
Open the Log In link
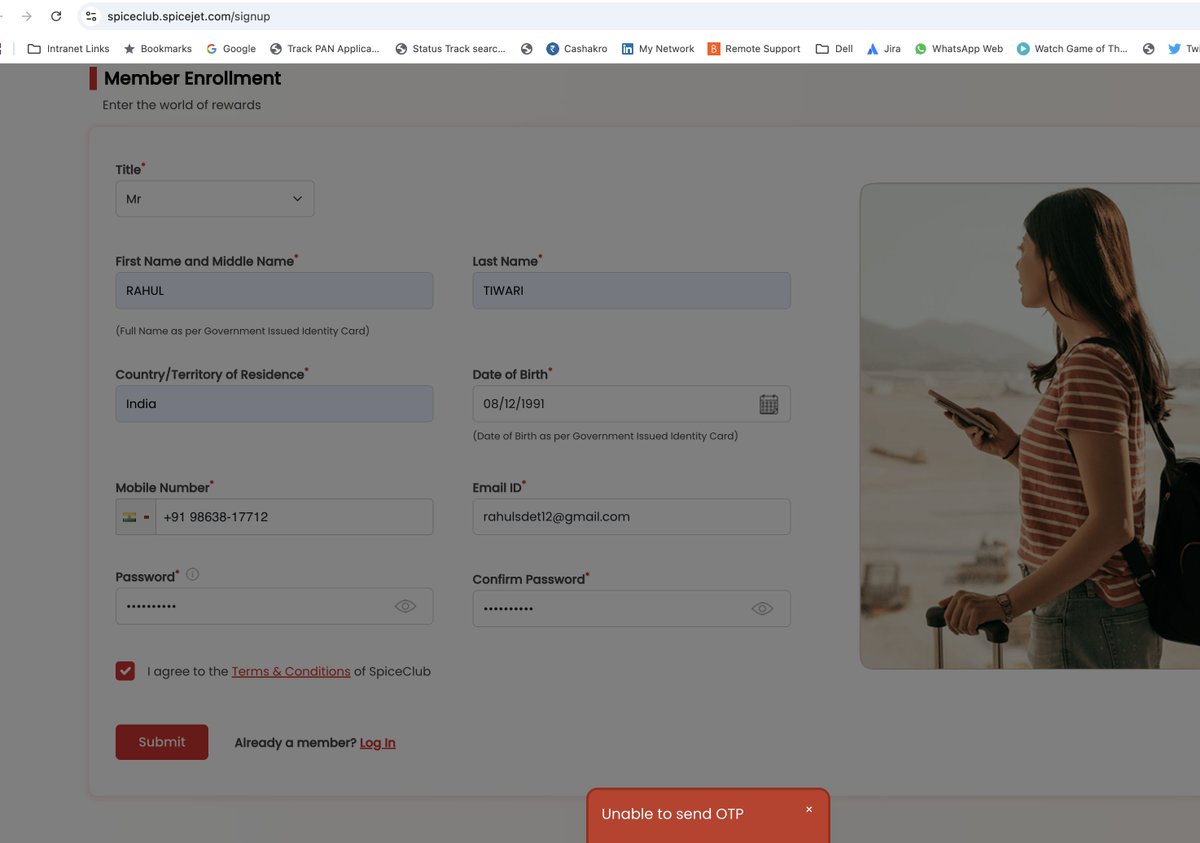click(x=378, y=743)
